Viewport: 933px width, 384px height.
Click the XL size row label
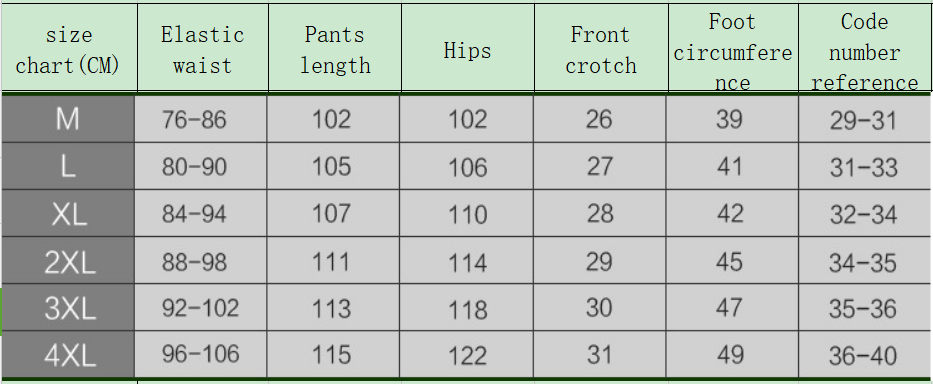pos(68,213)
